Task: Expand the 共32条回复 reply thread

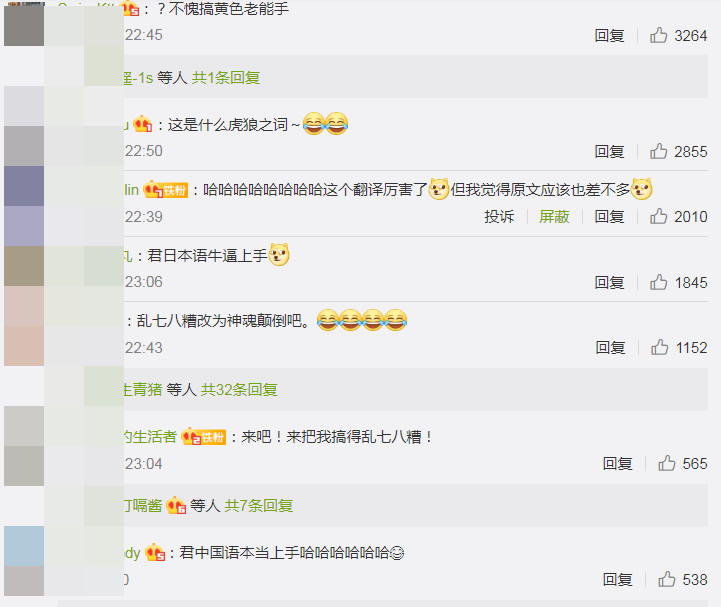Action: coord(239,389)
